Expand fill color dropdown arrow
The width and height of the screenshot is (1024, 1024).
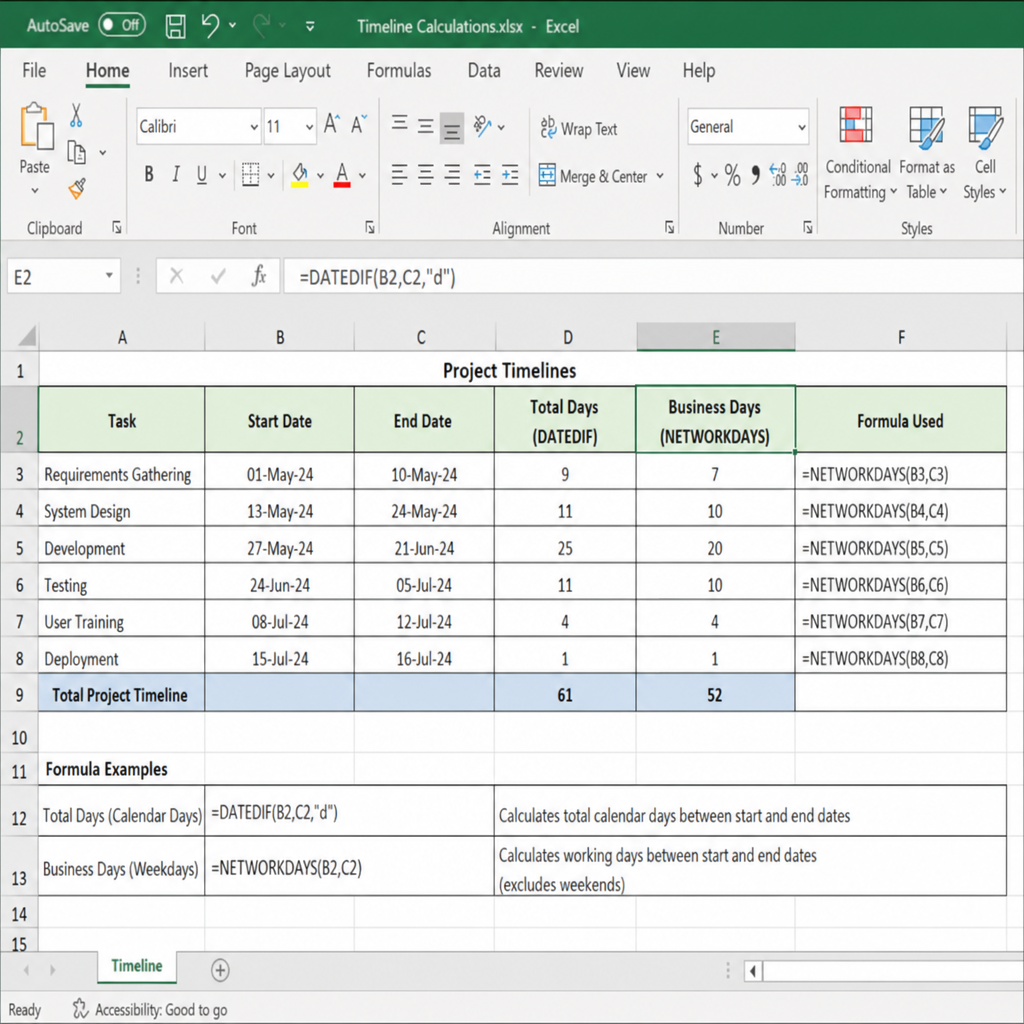tap(320, 176)
